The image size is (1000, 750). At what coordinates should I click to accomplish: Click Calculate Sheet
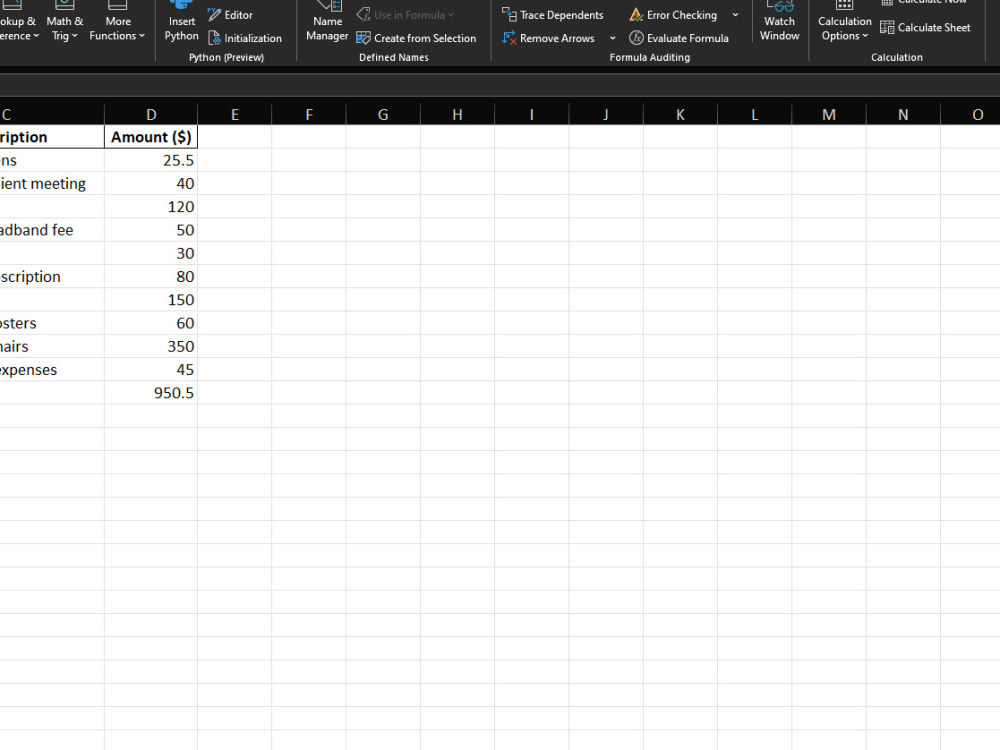tap(925, 27)
